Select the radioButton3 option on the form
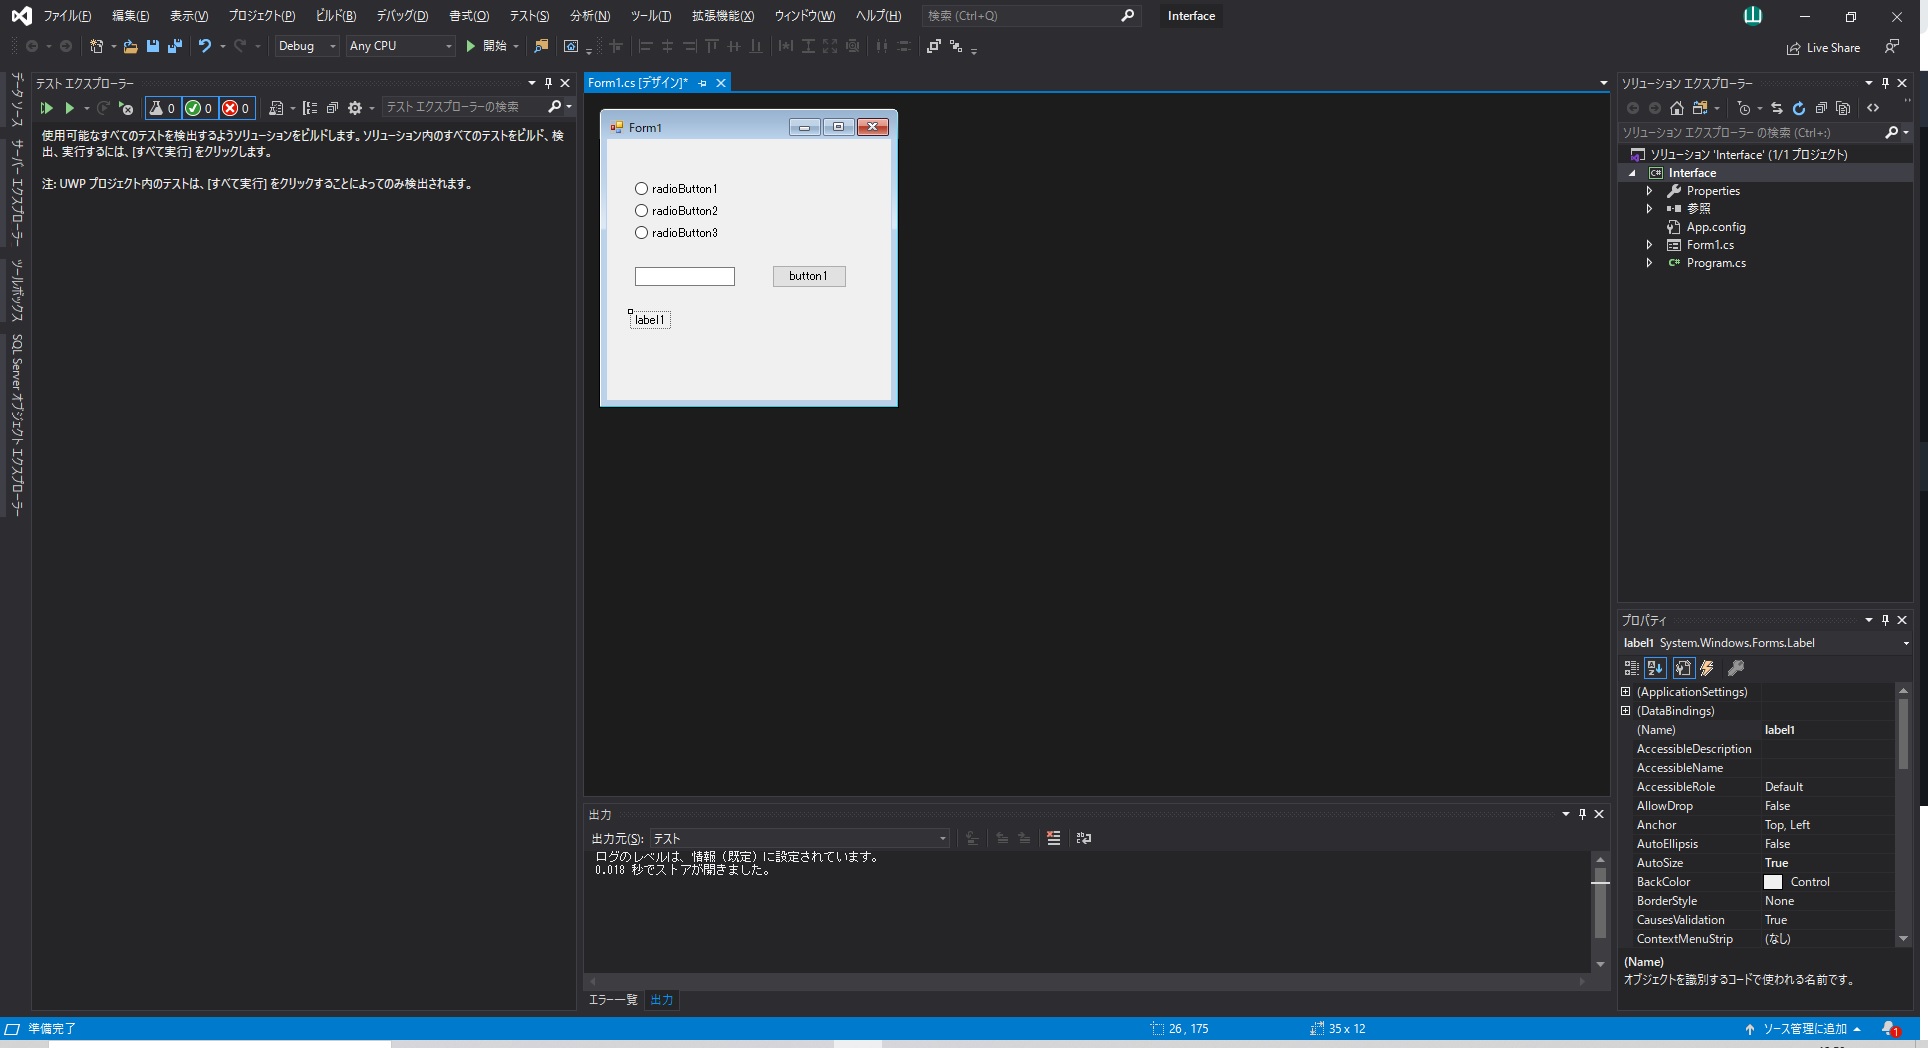The height and width of the screenshot is (1048, 1928). click(642, 233)
